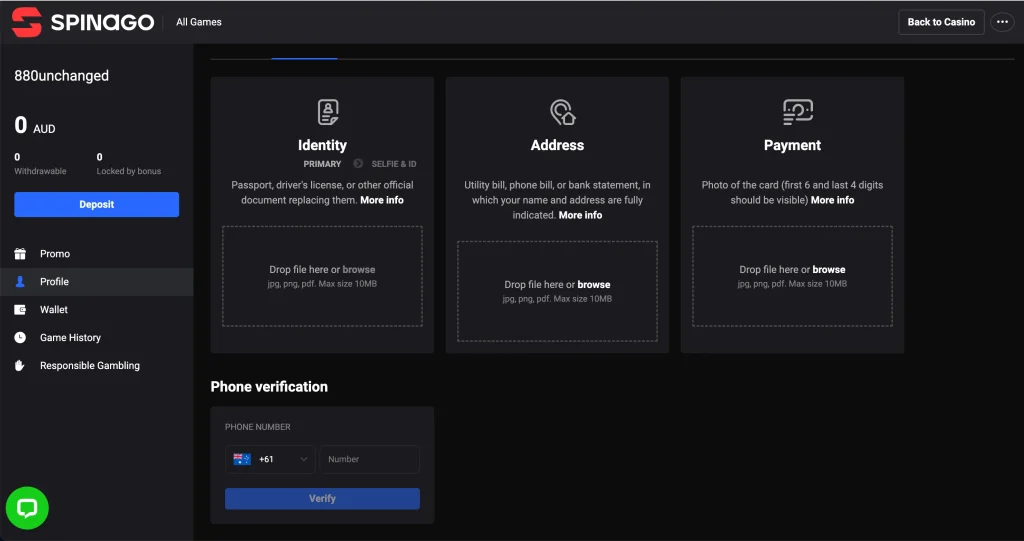
Task: Click the Locked by bonus label
Action: point(129,171)
